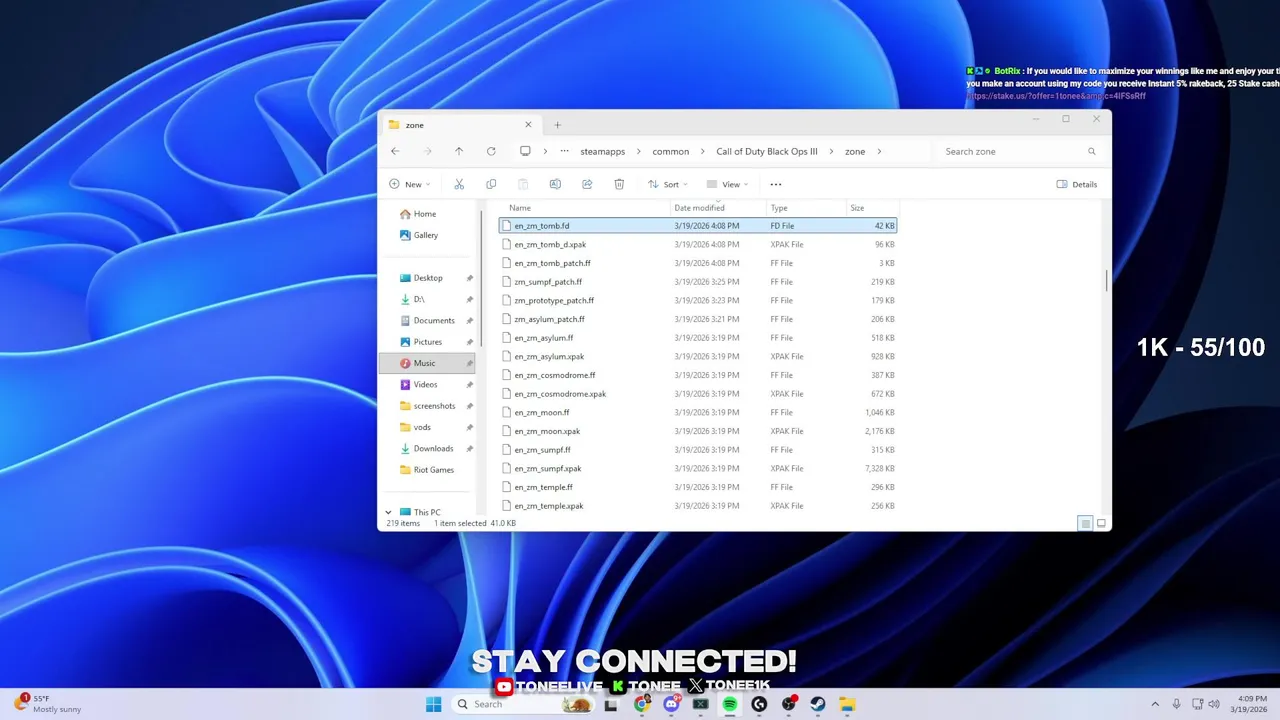Click the file list vertical scrollbar thumb
The image size is (1280, 720).
coord(1106,281)
